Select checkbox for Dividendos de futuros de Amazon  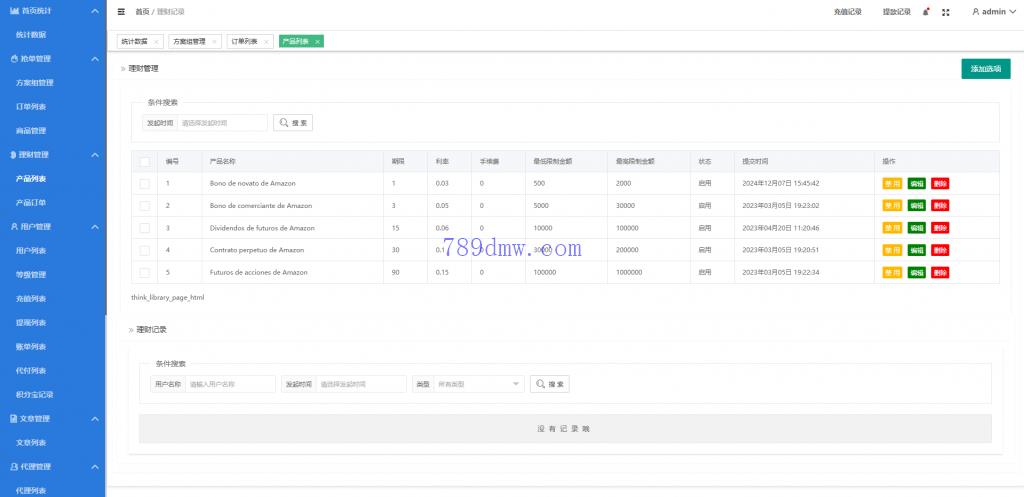tap(145, 228)
